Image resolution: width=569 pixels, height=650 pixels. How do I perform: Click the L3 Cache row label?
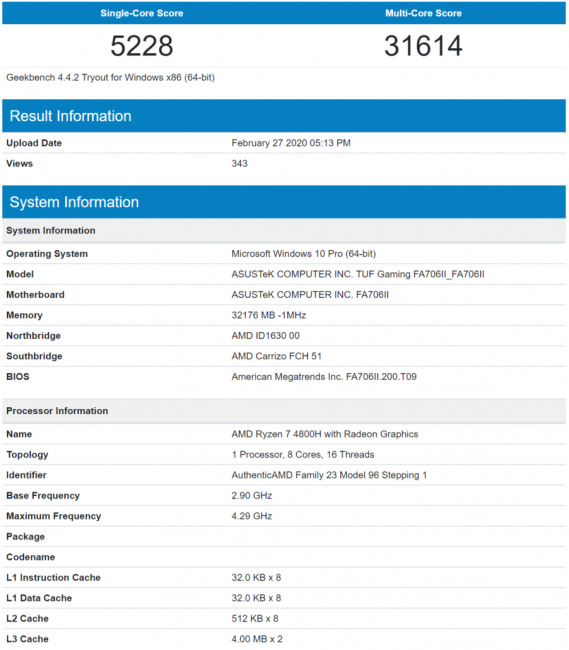27,639
